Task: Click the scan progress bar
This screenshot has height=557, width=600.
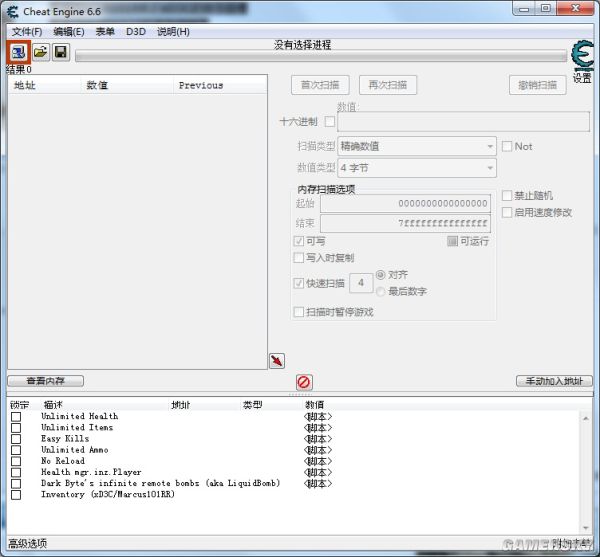Action: (321, 57)
